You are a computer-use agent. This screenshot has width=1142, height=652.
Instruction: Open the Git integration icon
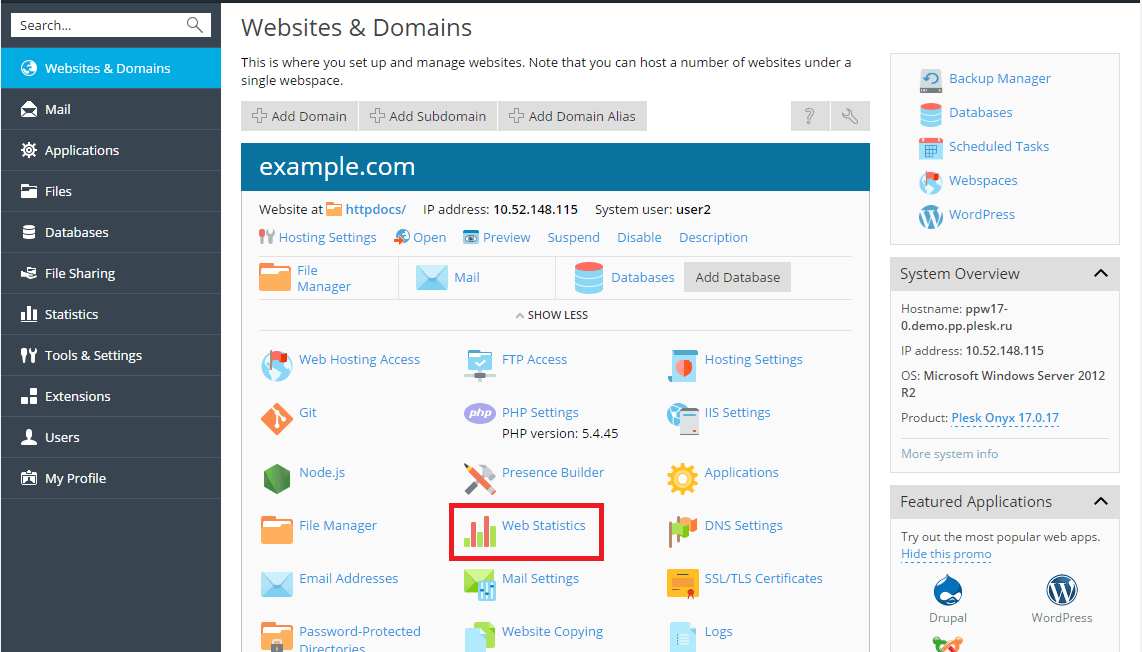tap(306, 412)
